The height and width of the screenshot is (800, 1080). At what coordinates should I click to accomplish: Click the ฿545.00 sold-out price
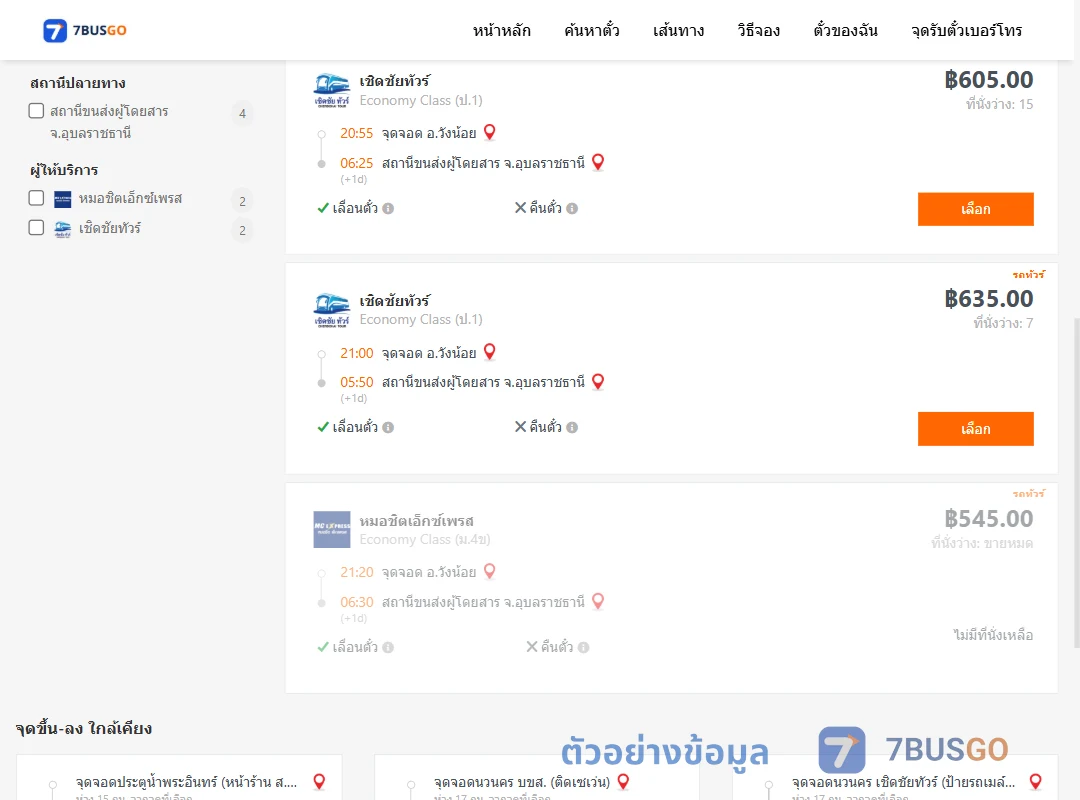[988, 519]
